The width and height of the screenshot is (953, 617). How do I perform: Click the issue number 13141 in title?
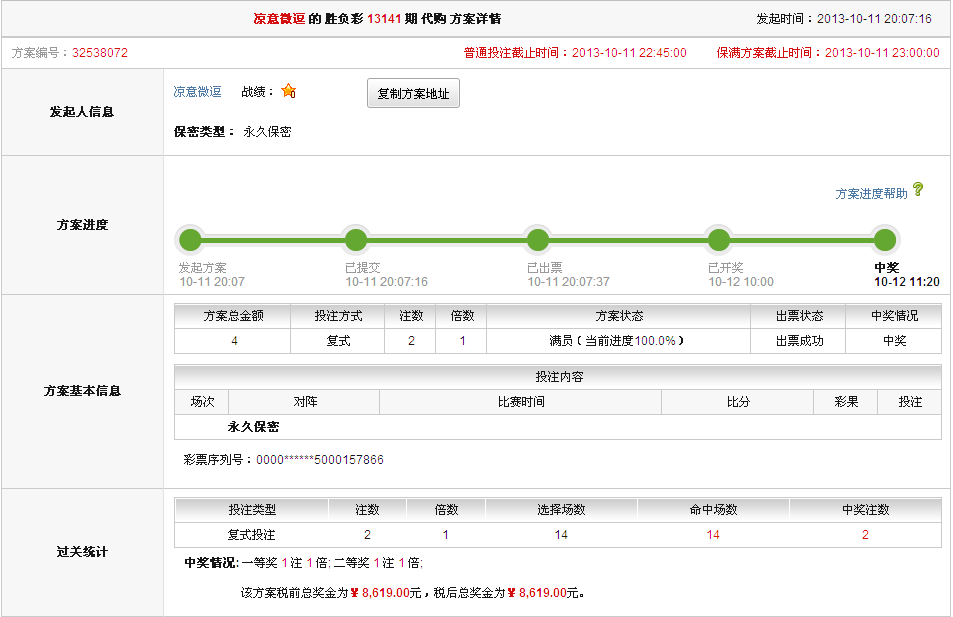pyautogui.click(x=385, y=19)
